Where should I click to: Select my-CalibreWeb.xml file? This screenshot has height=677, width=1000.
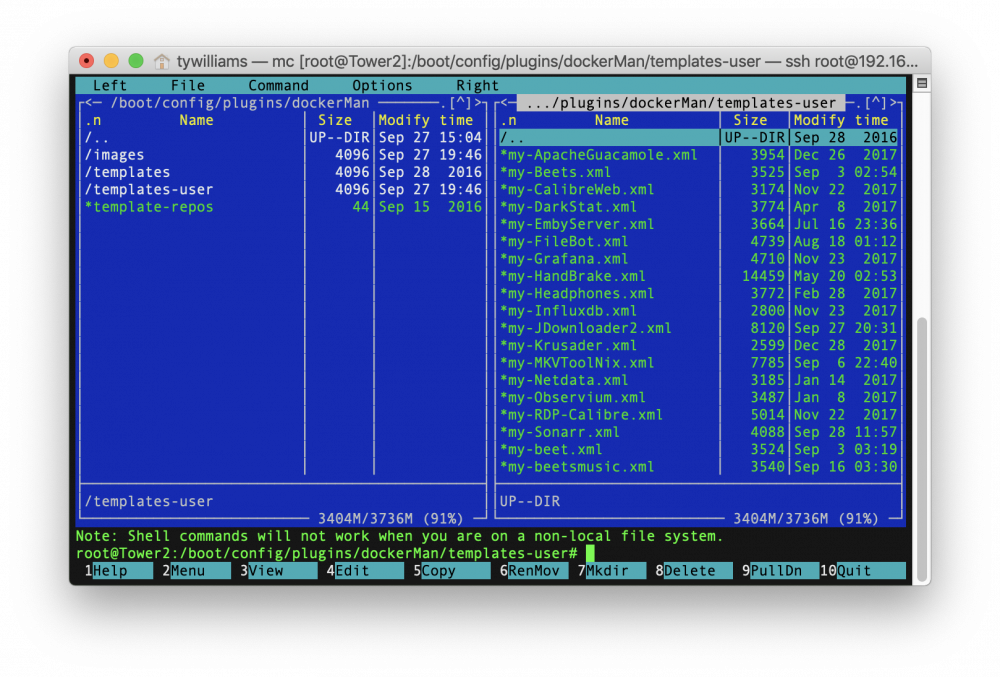698,189
